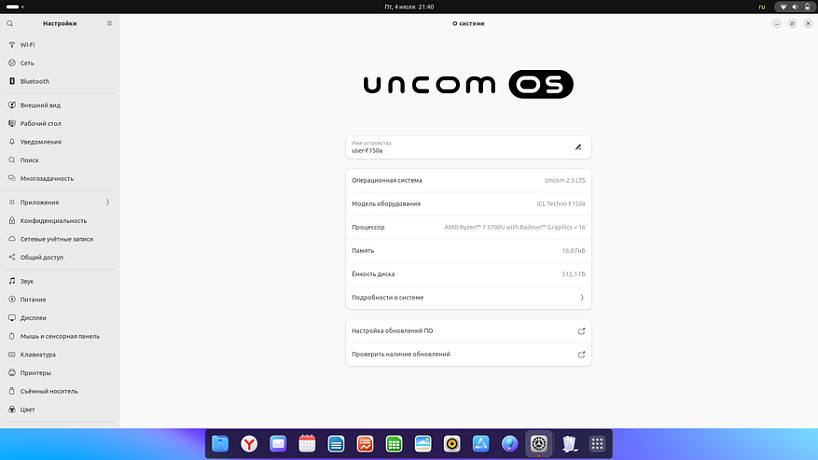This screenshot has height=460, width=818.
Task: Show all applications grid in dock
Action: 597,443
